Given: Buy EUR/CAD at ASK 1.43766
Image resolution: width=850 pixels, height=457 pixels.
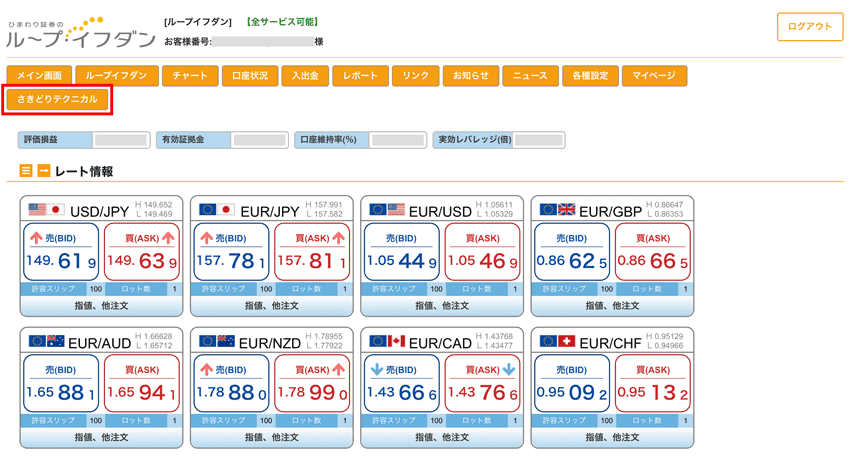Looking at the screenshot, I should tap(482, 384).
